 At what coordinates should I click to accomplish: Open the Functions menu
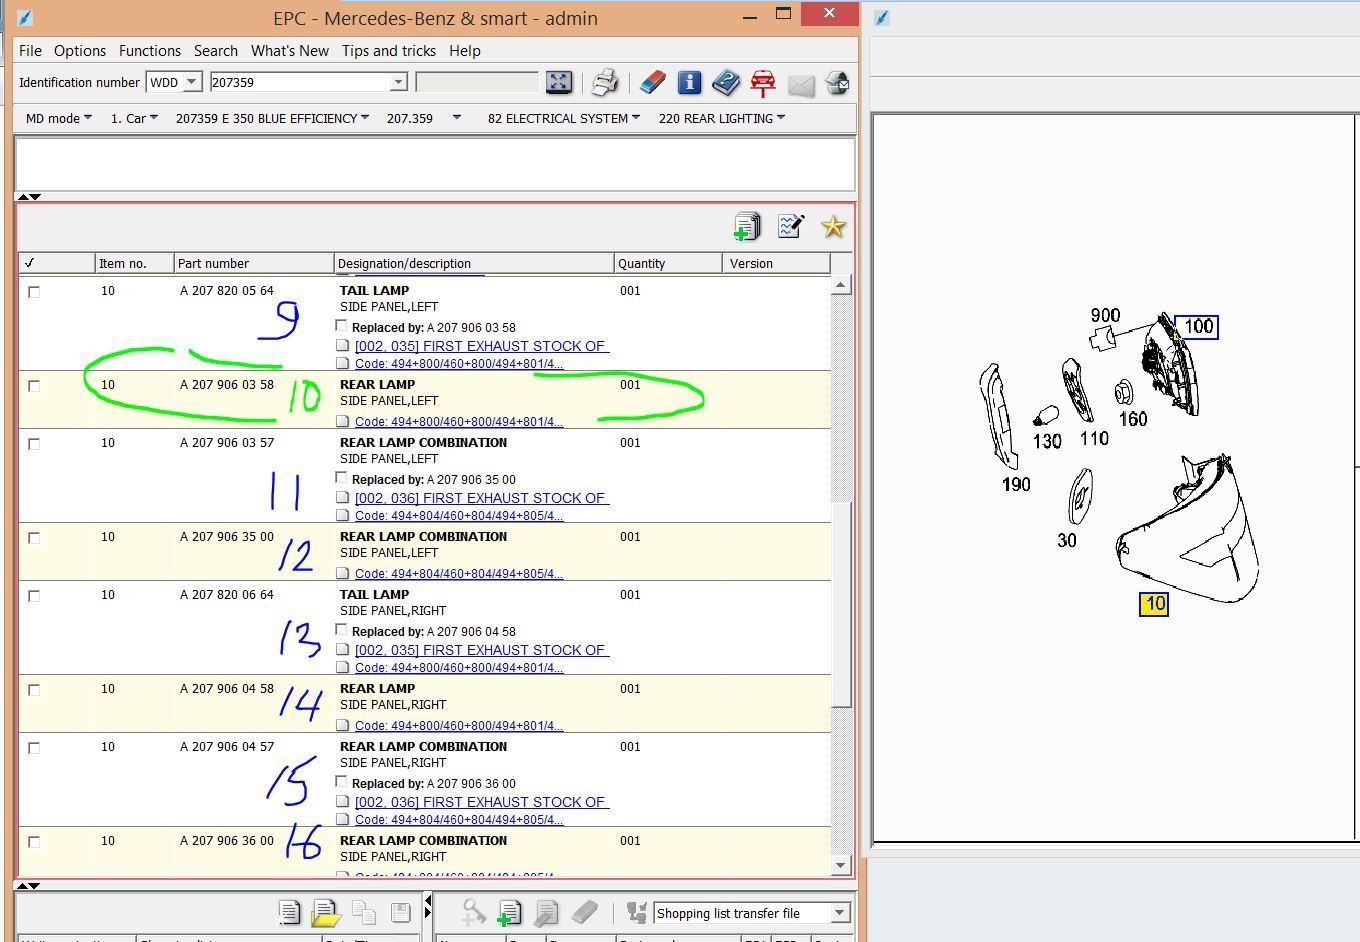coord(150,51)
